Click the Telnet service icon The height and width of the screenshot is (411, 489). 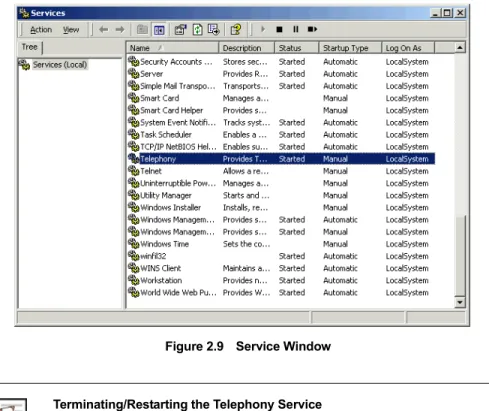tap(134, 171)
